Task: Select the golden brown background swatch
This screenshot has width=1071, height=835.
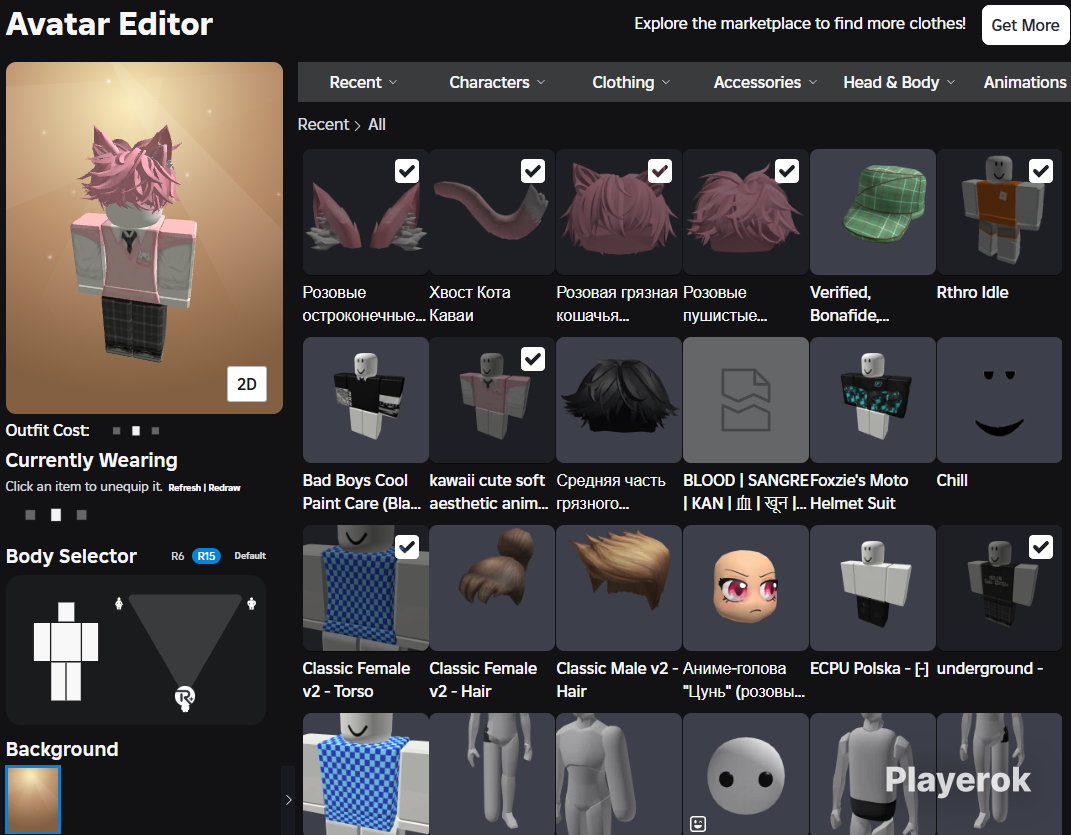Action: 33,799
